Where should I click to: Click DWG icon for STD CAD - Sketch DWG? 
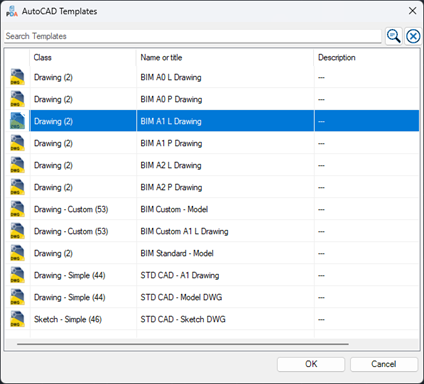point(17,319)
